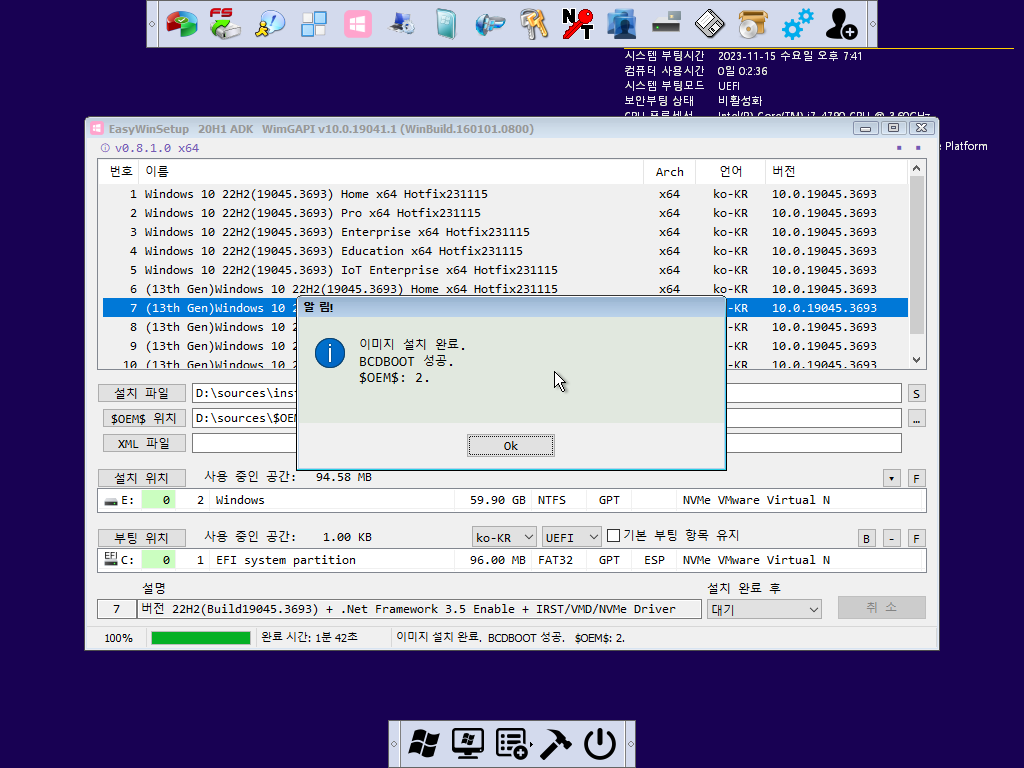Launch the bunch-of-keys password tool icon

[x=534, y=24]
